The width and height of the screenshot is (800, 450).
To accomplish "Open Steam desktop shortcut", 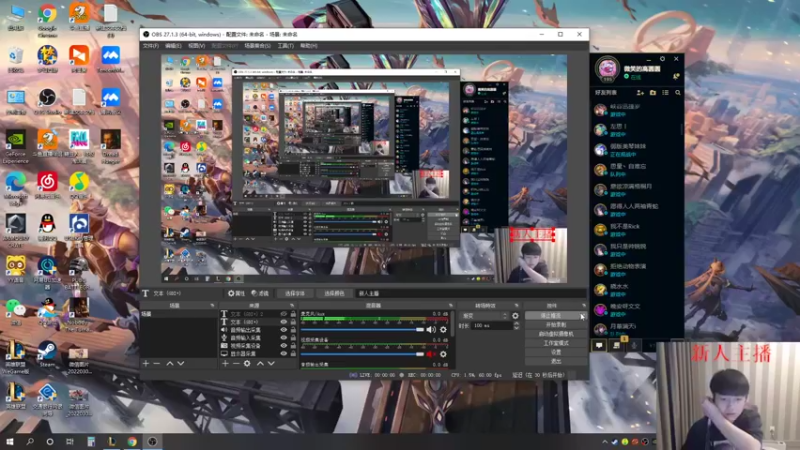I will [47, 354].
